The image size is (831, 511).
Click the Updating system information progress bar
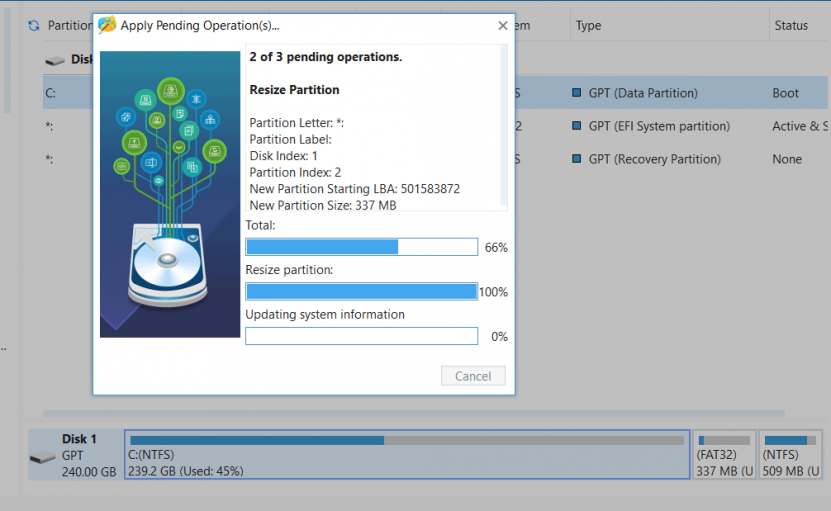click(361, 337)
